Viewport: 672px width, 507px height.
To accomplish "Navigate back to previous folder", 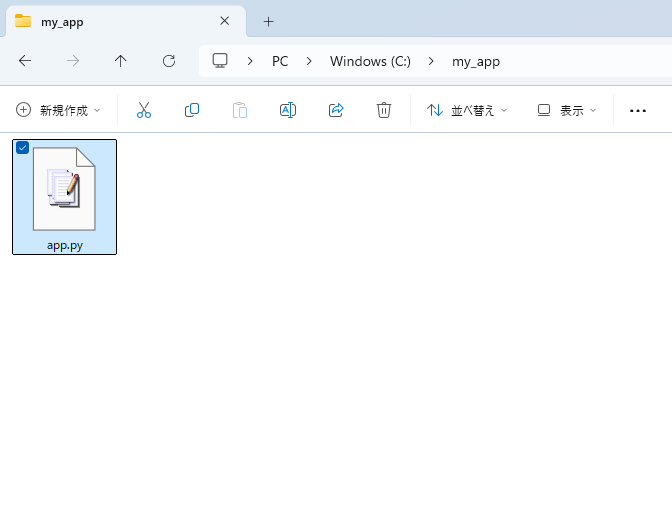I will (x=25, y=61).
